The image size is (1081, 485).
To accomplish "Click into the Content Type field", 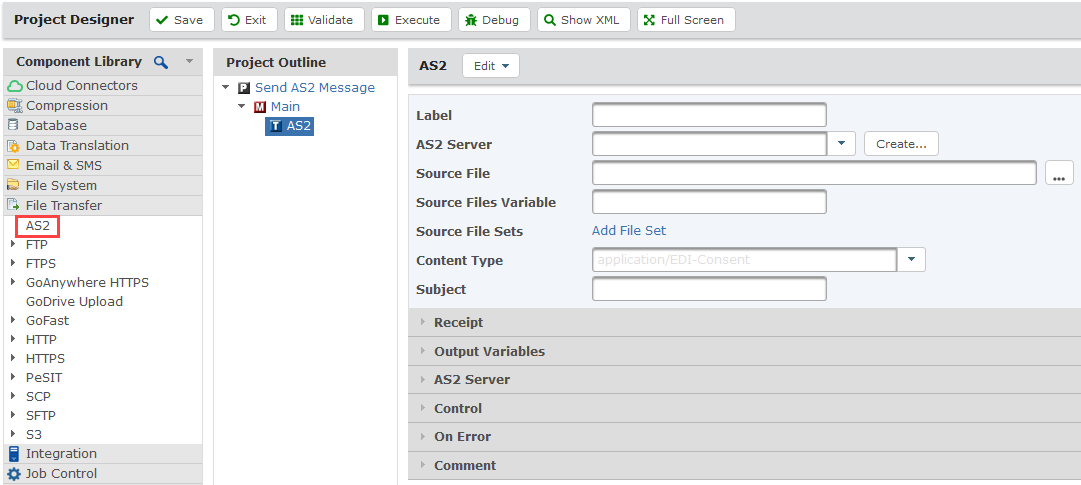I will [x=744, y=260].
